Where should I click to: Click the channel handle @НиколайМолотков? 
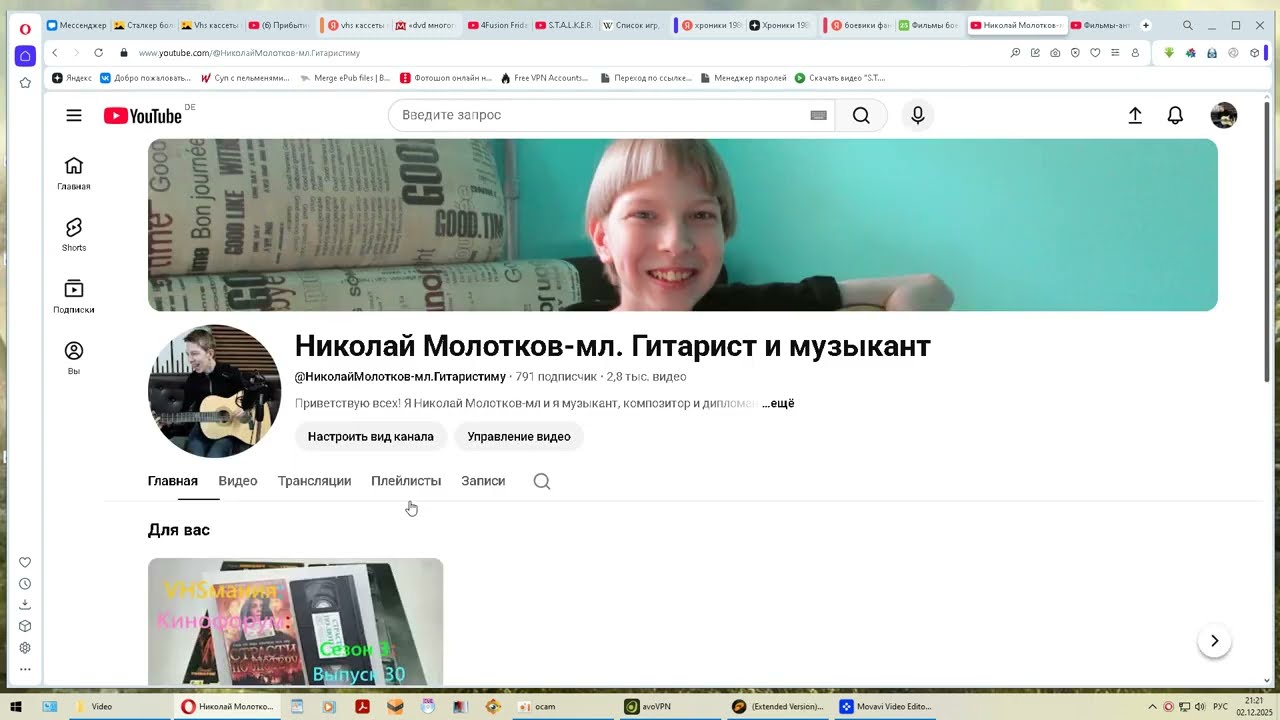point(400,377)
